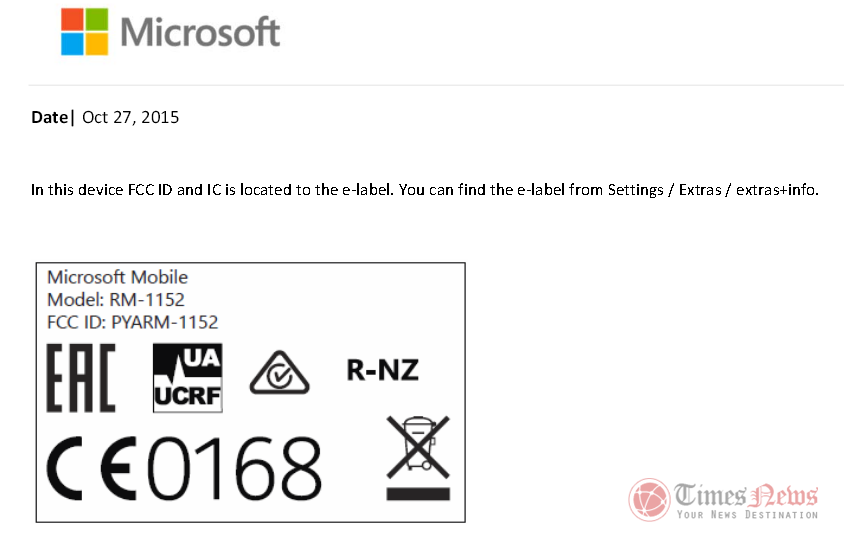The width and height of the screenshot is (844, 538).
Task: Click the green square of Microsoft logo
Action: tap(97, 19)
